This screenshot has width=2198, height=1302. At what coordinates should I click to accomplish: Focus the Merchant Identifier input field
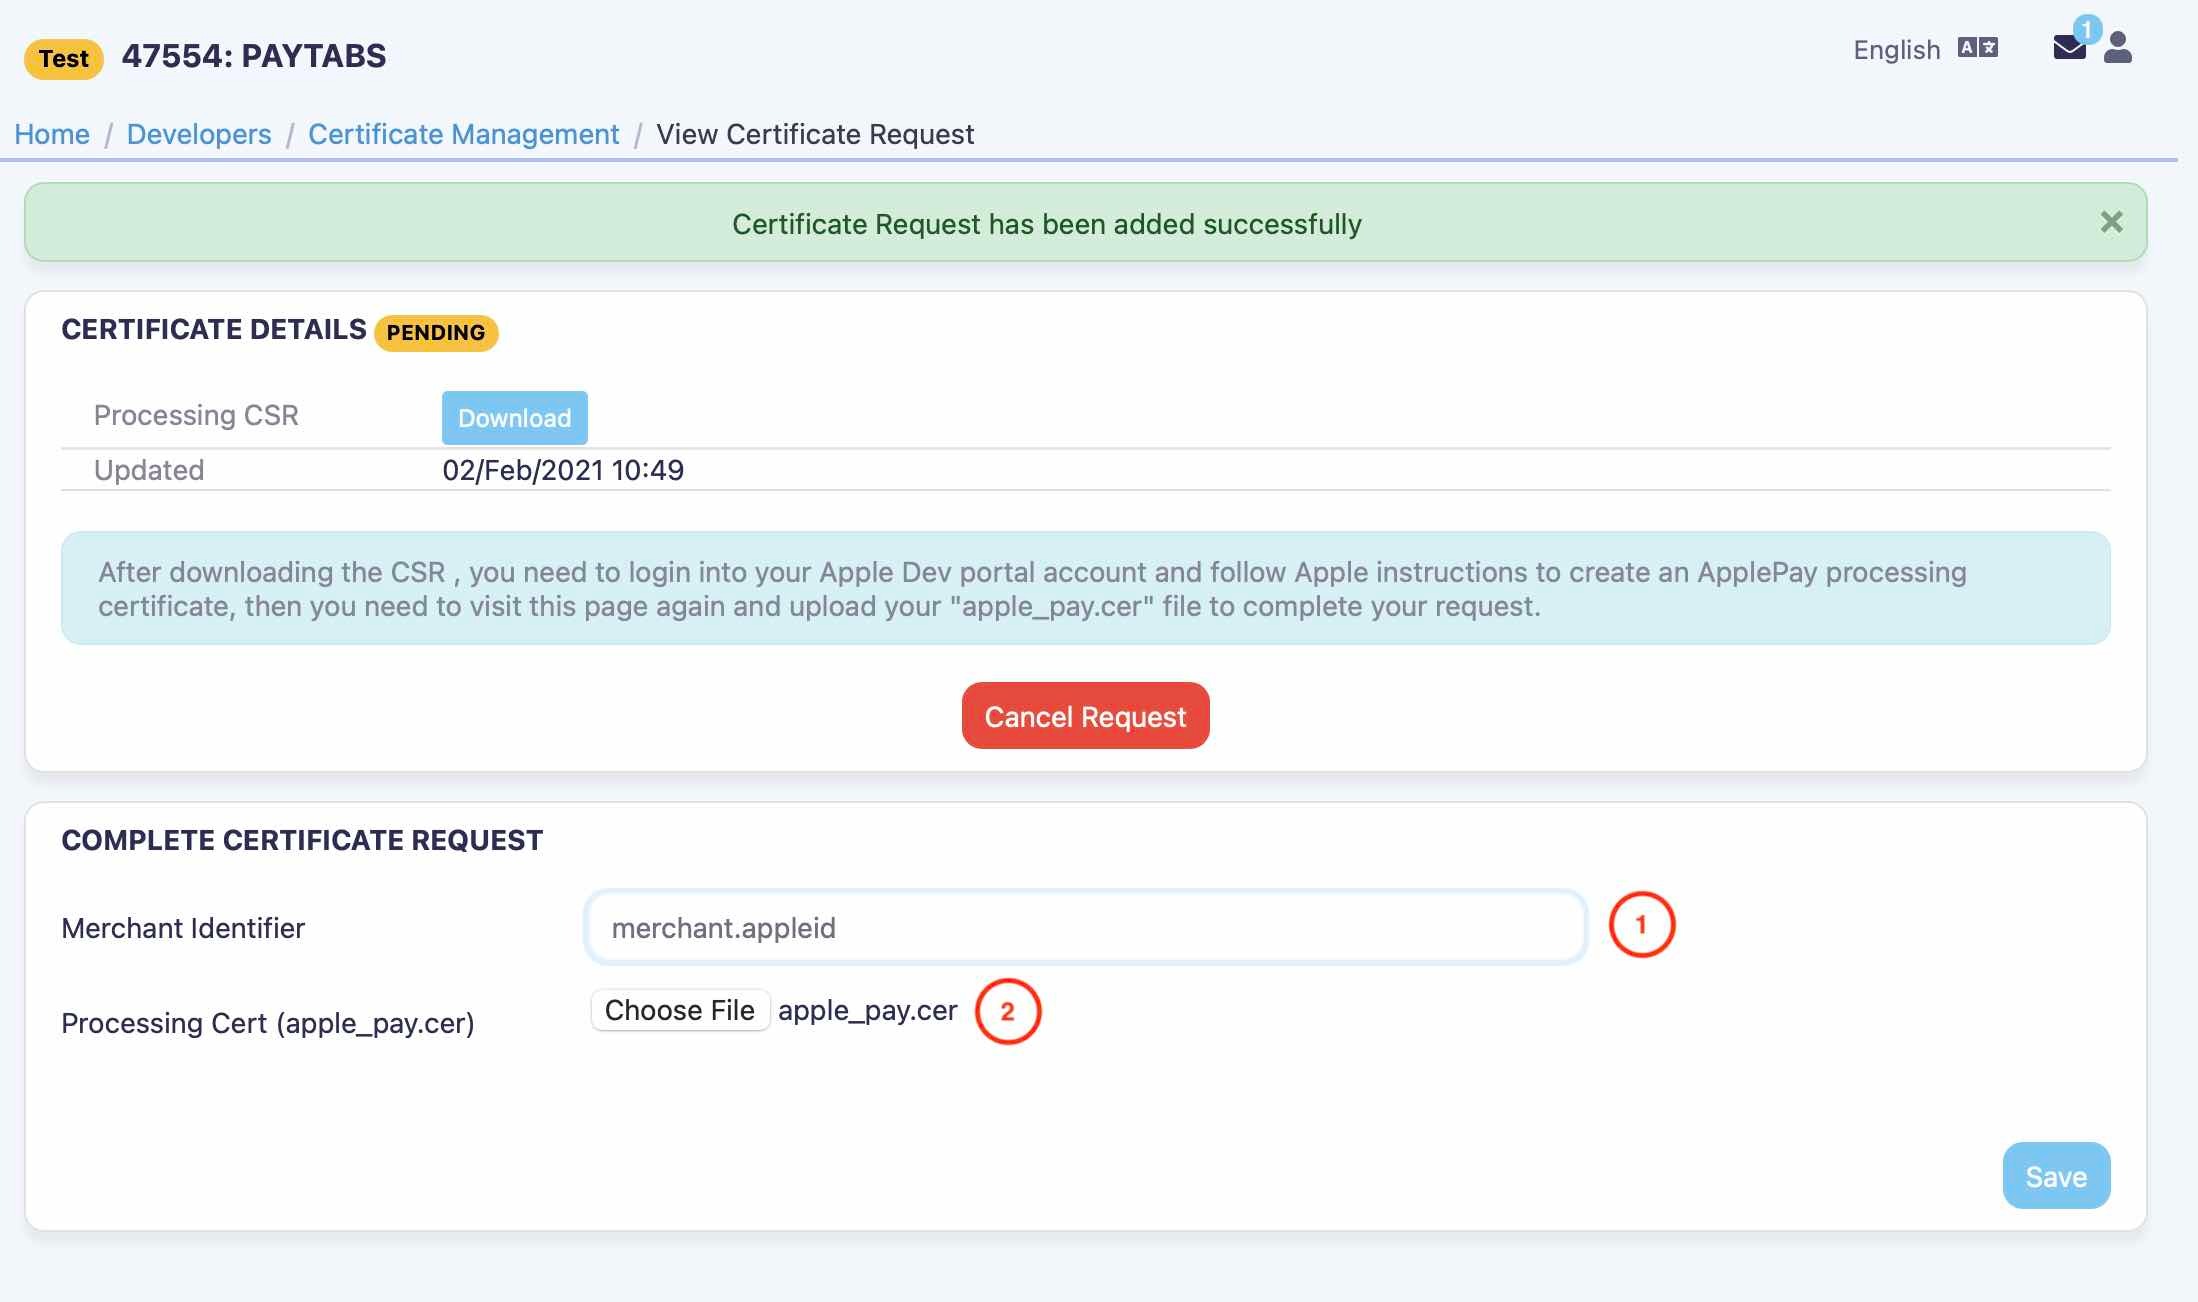(1085, 928)
